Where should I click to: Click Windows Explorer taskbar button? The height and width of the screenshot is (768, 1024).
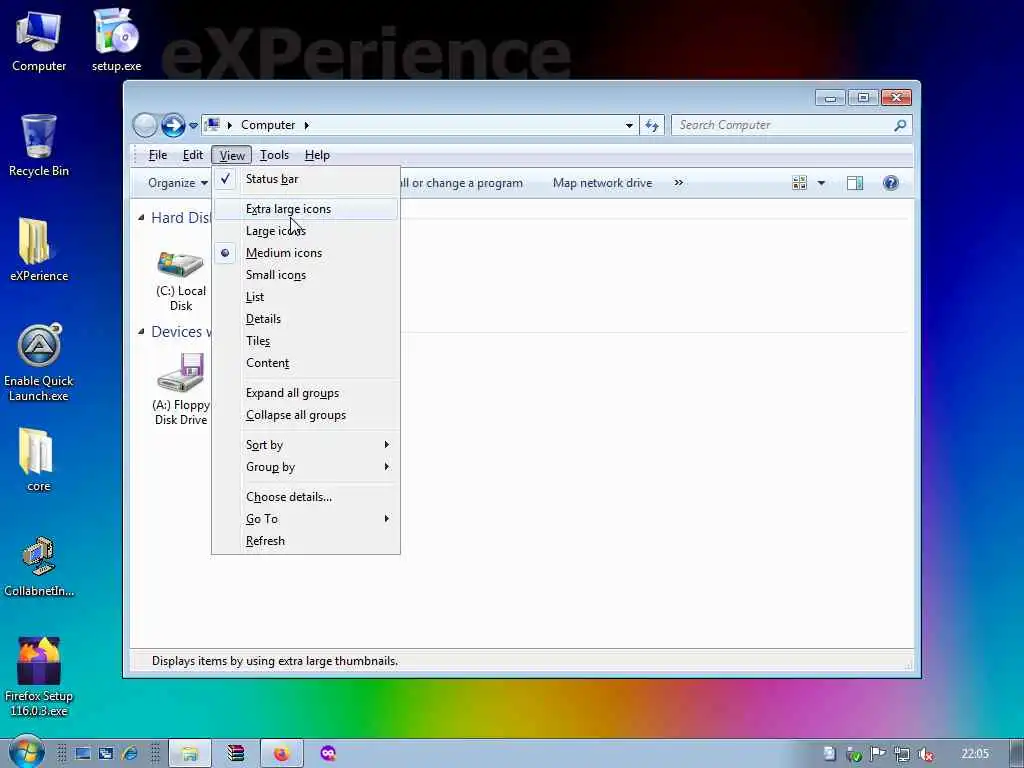[190, 754]
